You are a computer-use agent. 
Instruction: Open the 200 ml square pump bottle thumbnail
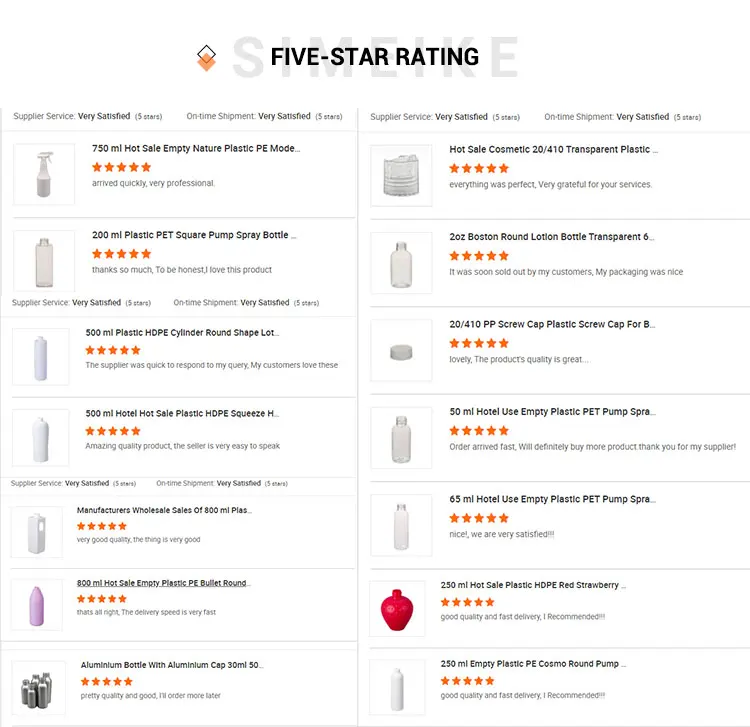(44, 261)
